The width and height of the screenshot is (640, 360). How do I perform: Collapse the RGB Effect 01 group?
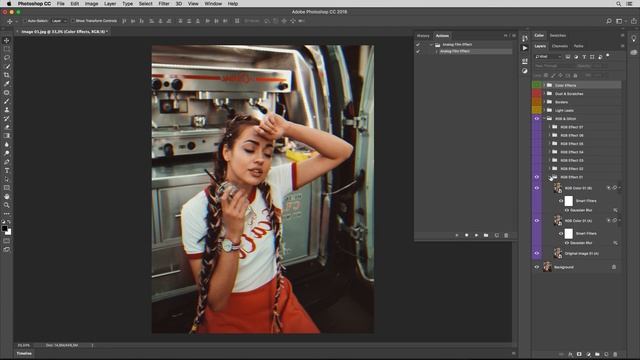(549, 177)
